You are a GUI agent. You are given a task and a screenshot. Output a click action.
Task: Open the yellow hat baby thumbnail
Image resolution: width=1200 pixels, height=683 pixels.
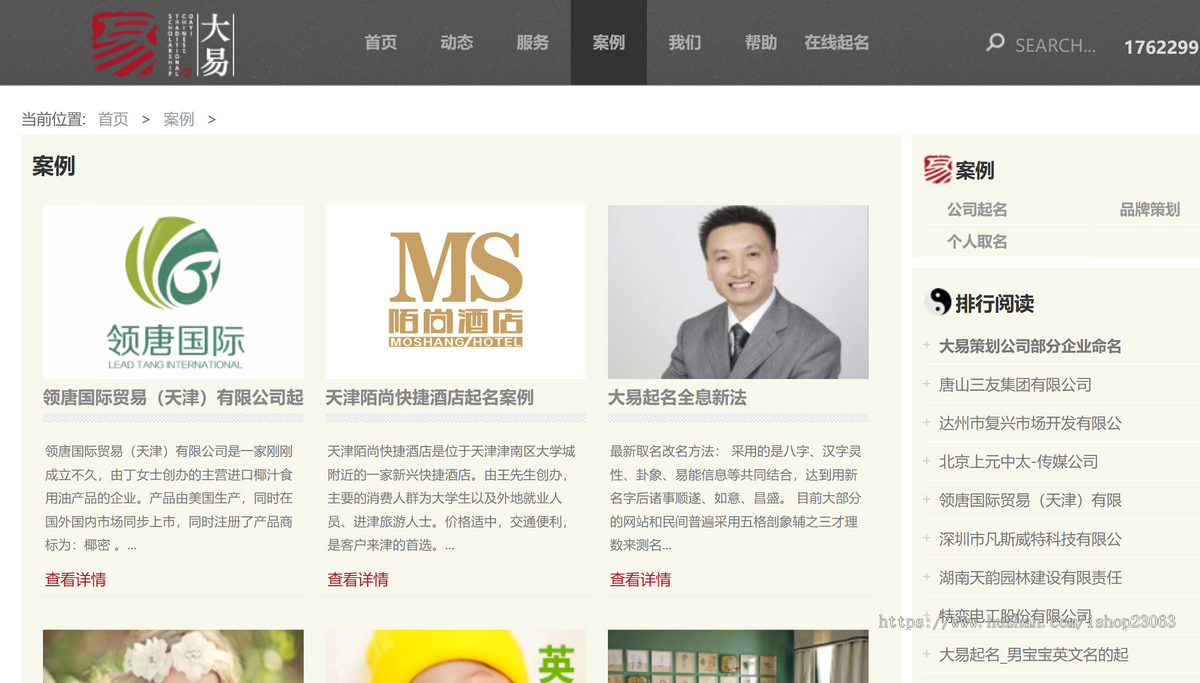click(x=456, y=656)
